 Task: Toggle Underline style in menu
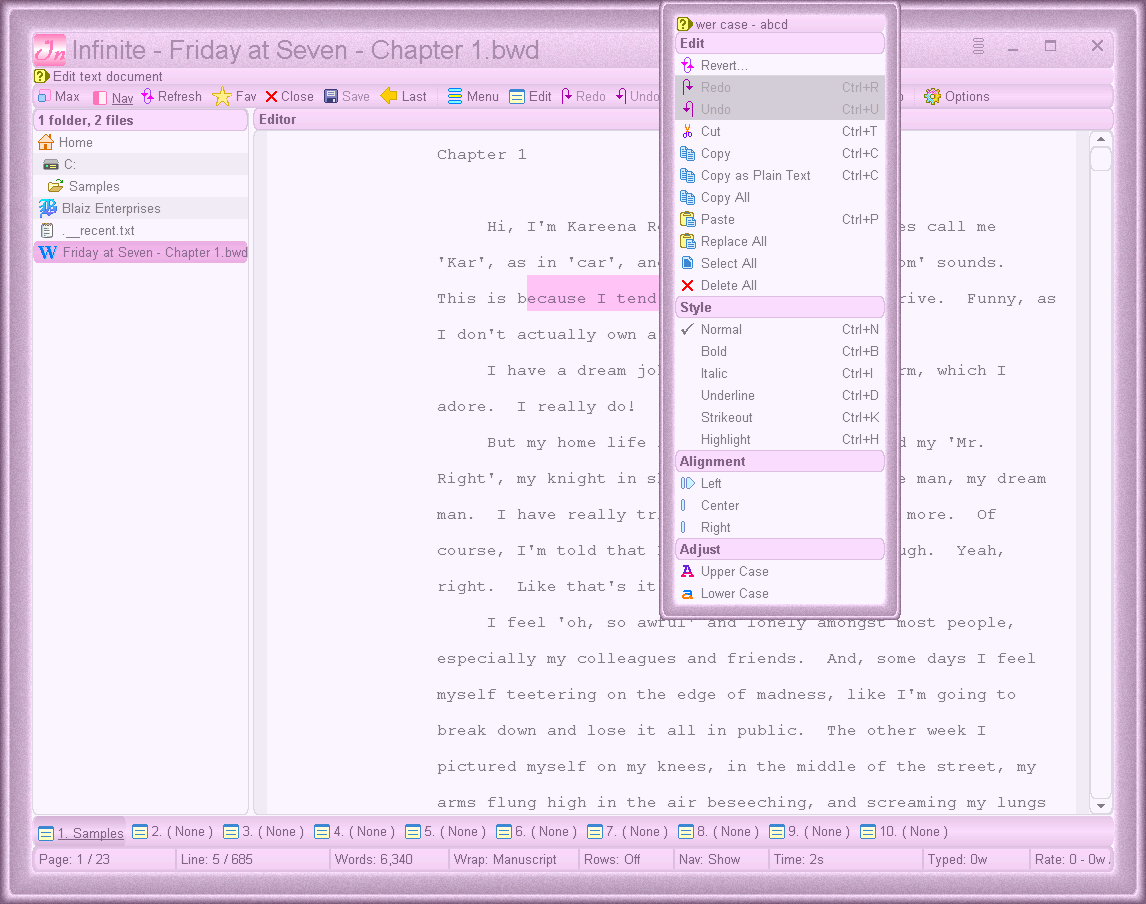tap(780, 395)
